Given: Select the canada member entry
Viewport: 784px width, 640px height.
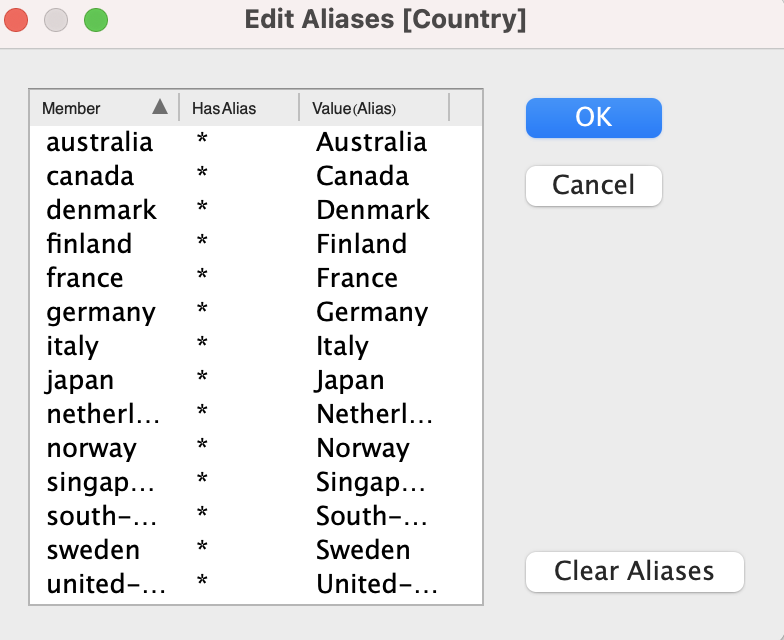Looking at the screenshot, I should 89,177.
